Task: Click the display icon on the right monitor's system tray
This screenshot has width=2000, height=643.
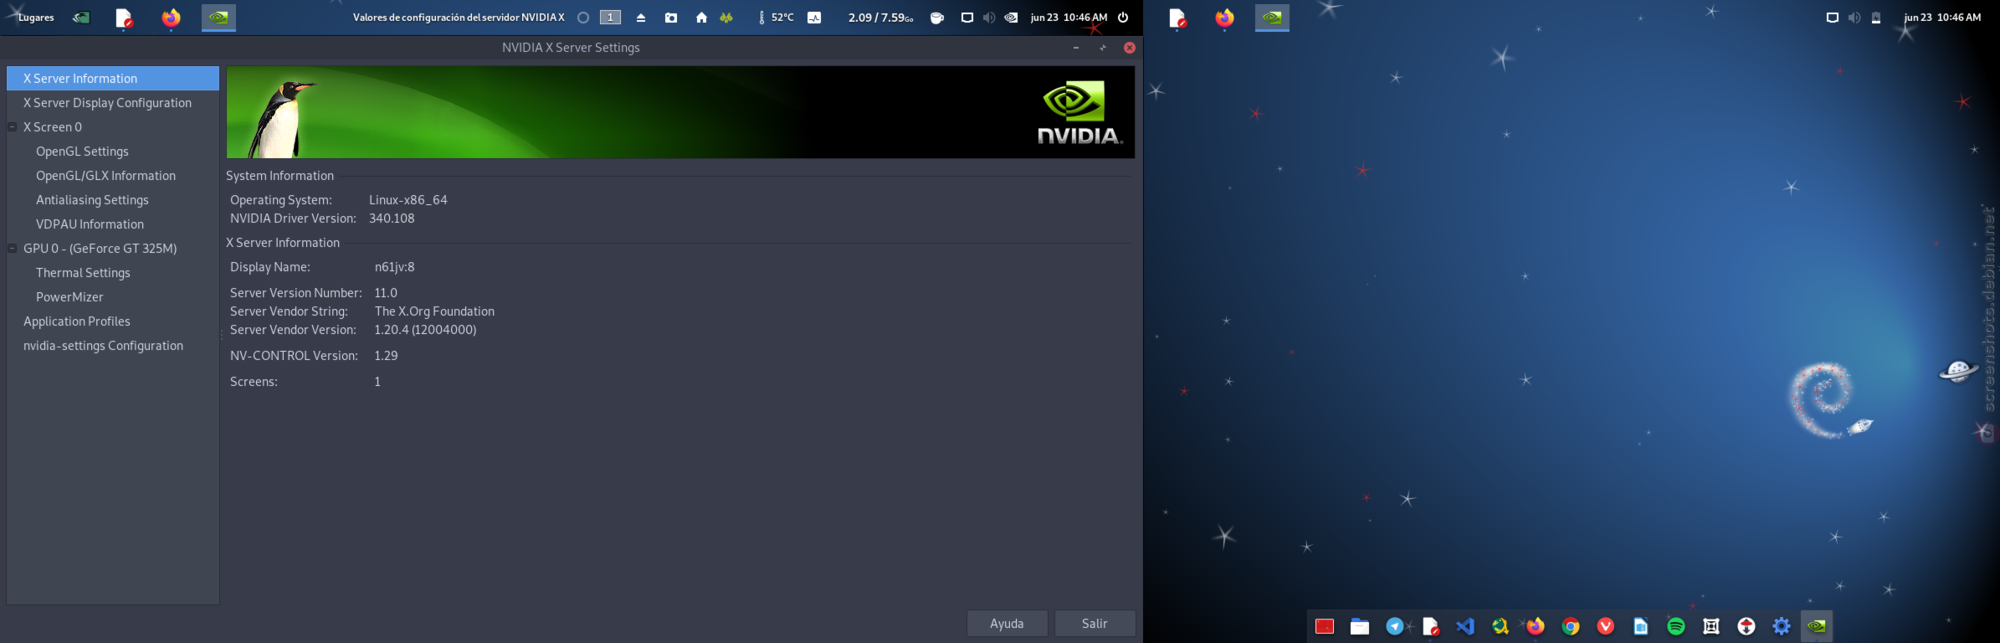Action: pyautogui.click(x=1832, y=17)
